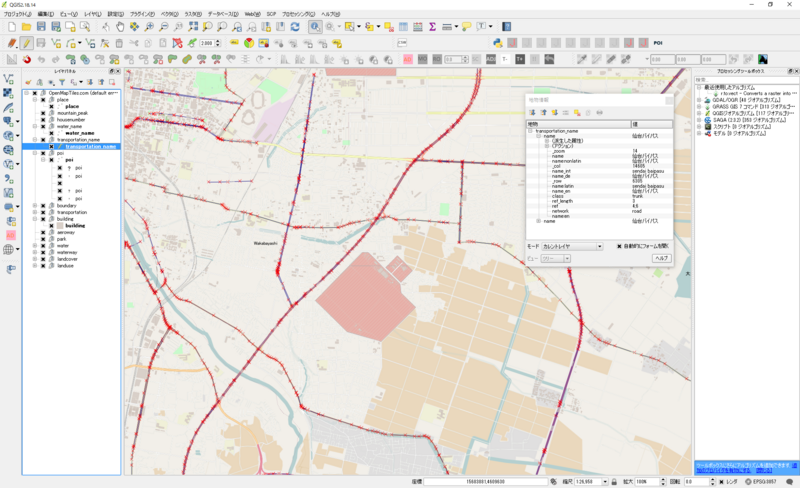800x488 pixels.
Task: Click the help button in identify panel
Action: [x=661, y=258]
